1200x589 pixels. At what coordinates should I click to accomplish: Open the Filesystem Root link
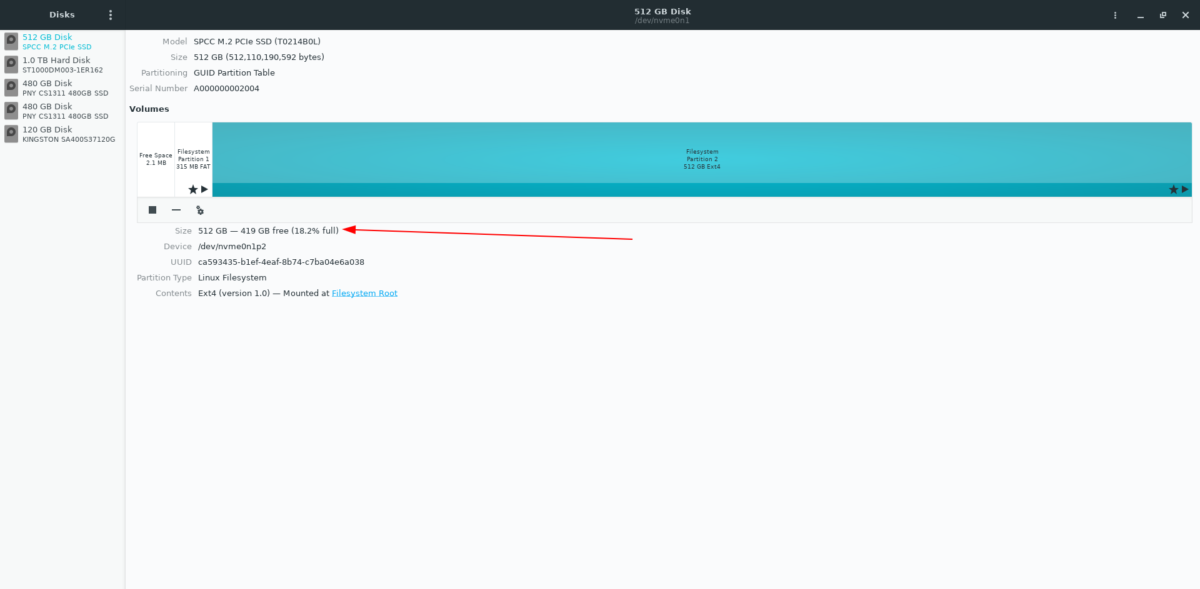pyautogui.click(x=364, y=293)
